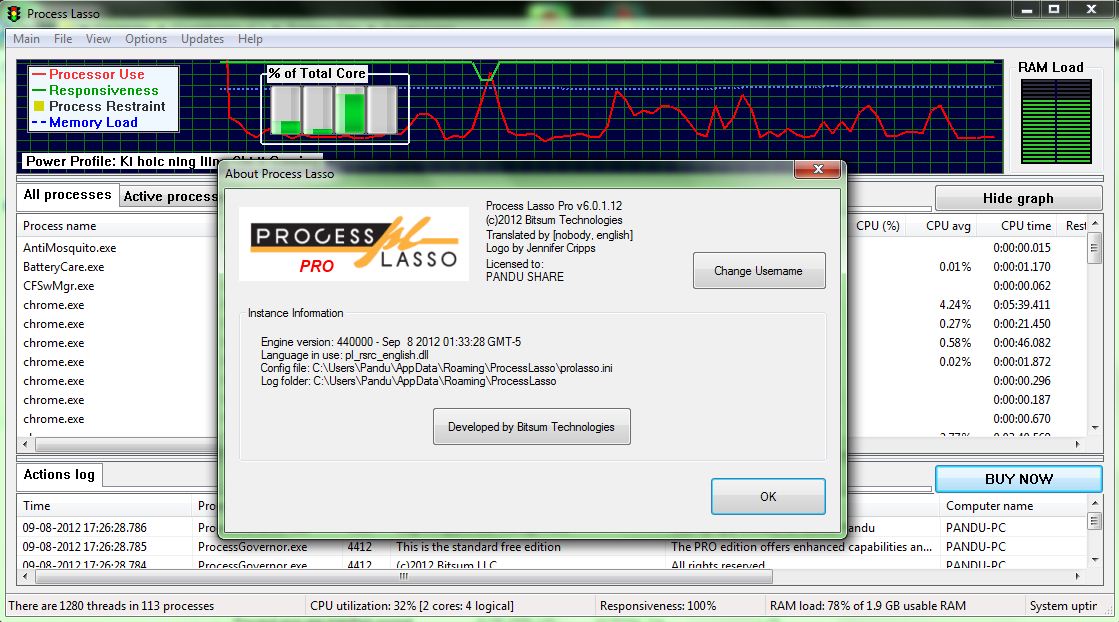Viewport: 1119px width, 622px height.
Task: Open the Updates menu
Action: [202, 39]
